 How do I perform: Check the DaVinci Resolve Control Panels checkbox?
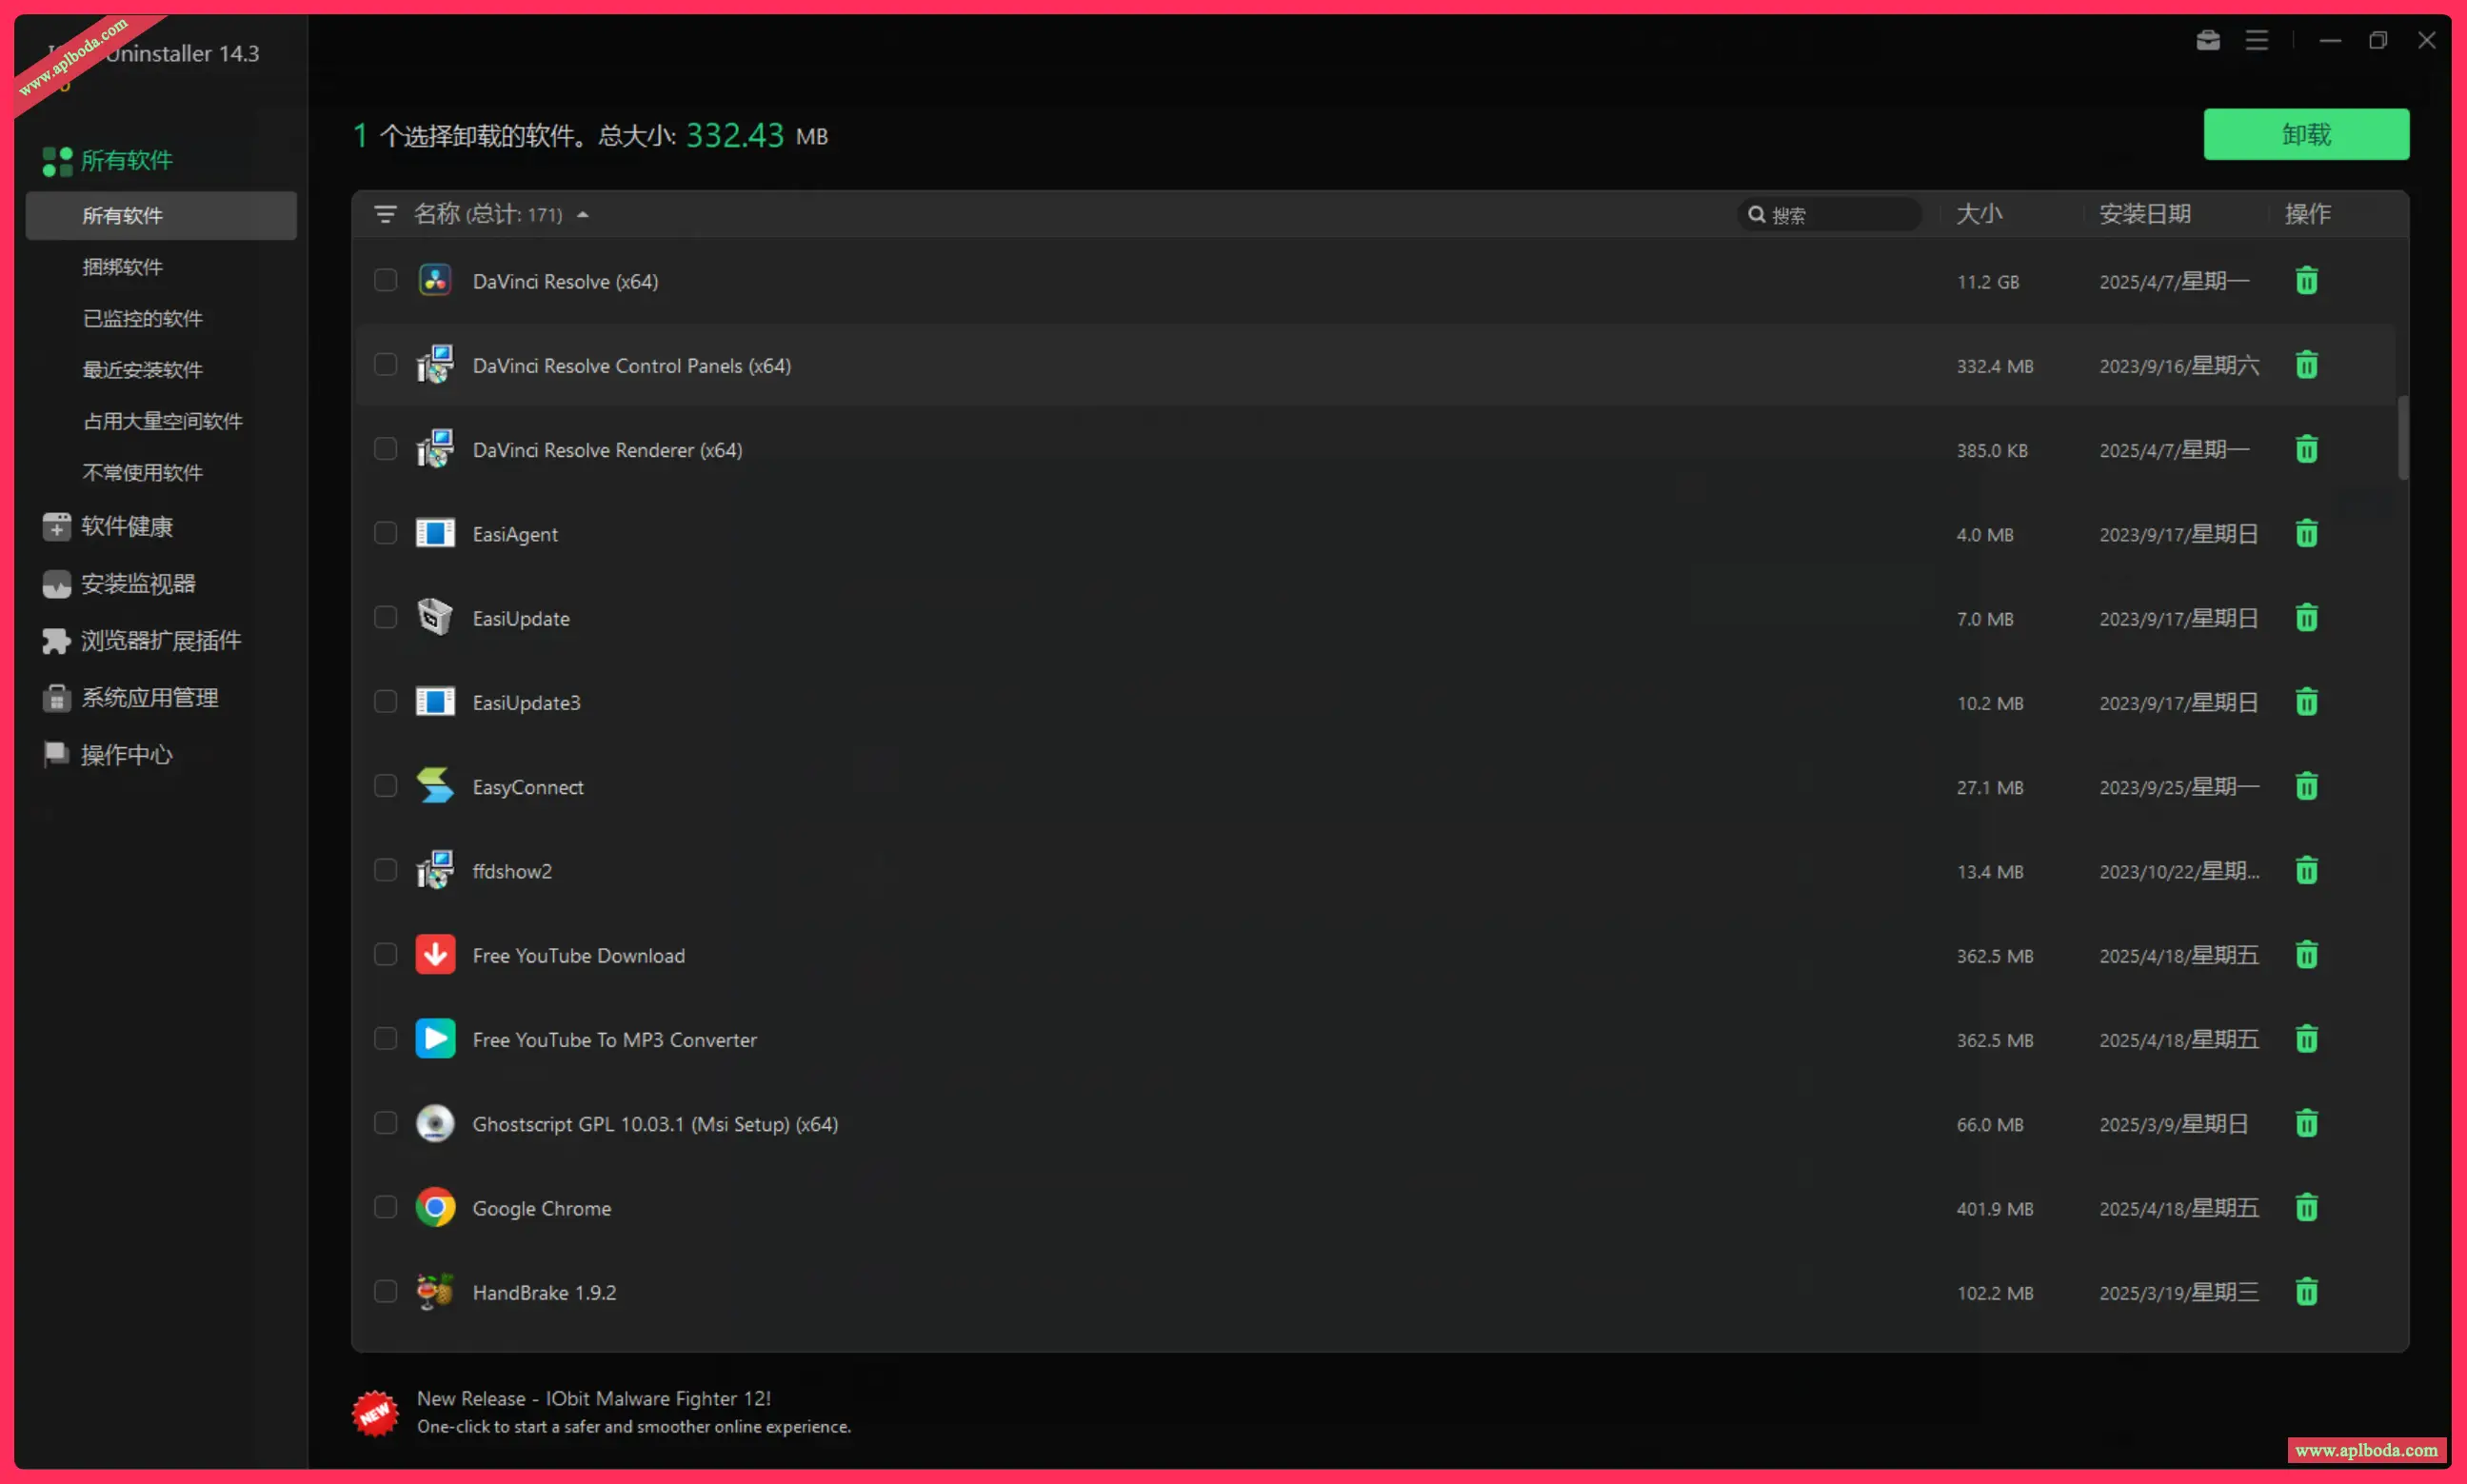point(385,365)
